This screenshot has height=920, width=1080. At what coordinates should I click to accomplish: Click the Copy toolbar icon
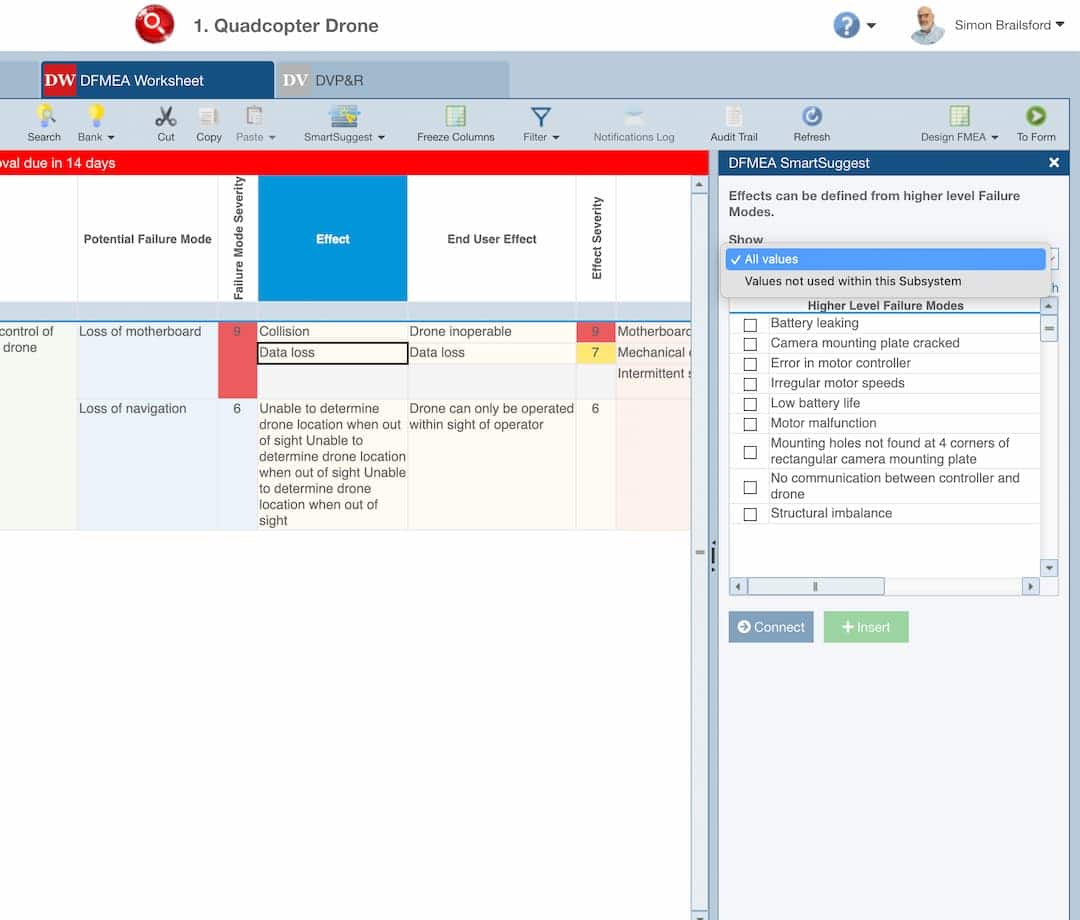(208, 122)
